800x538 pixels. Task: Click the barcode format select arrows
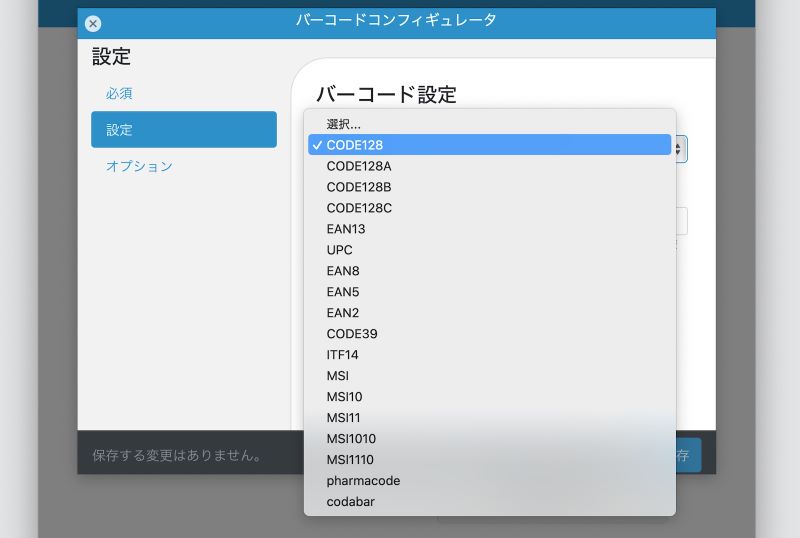(679, 149)
